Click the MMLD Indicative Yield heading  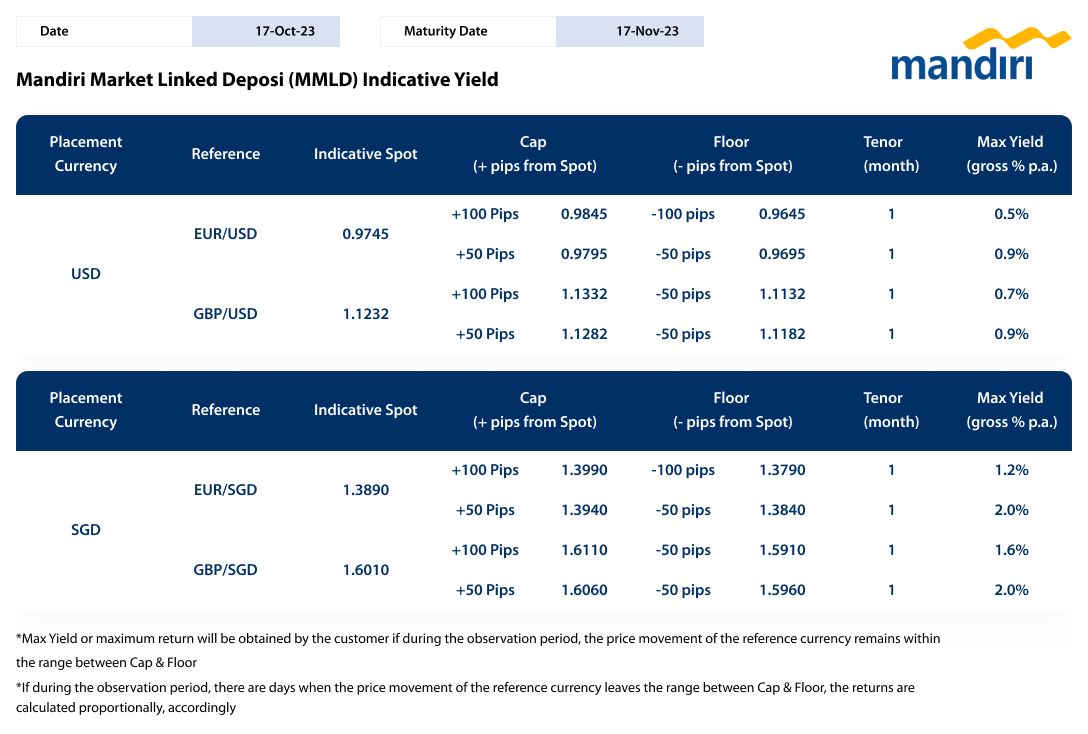[x=257, y=80]
